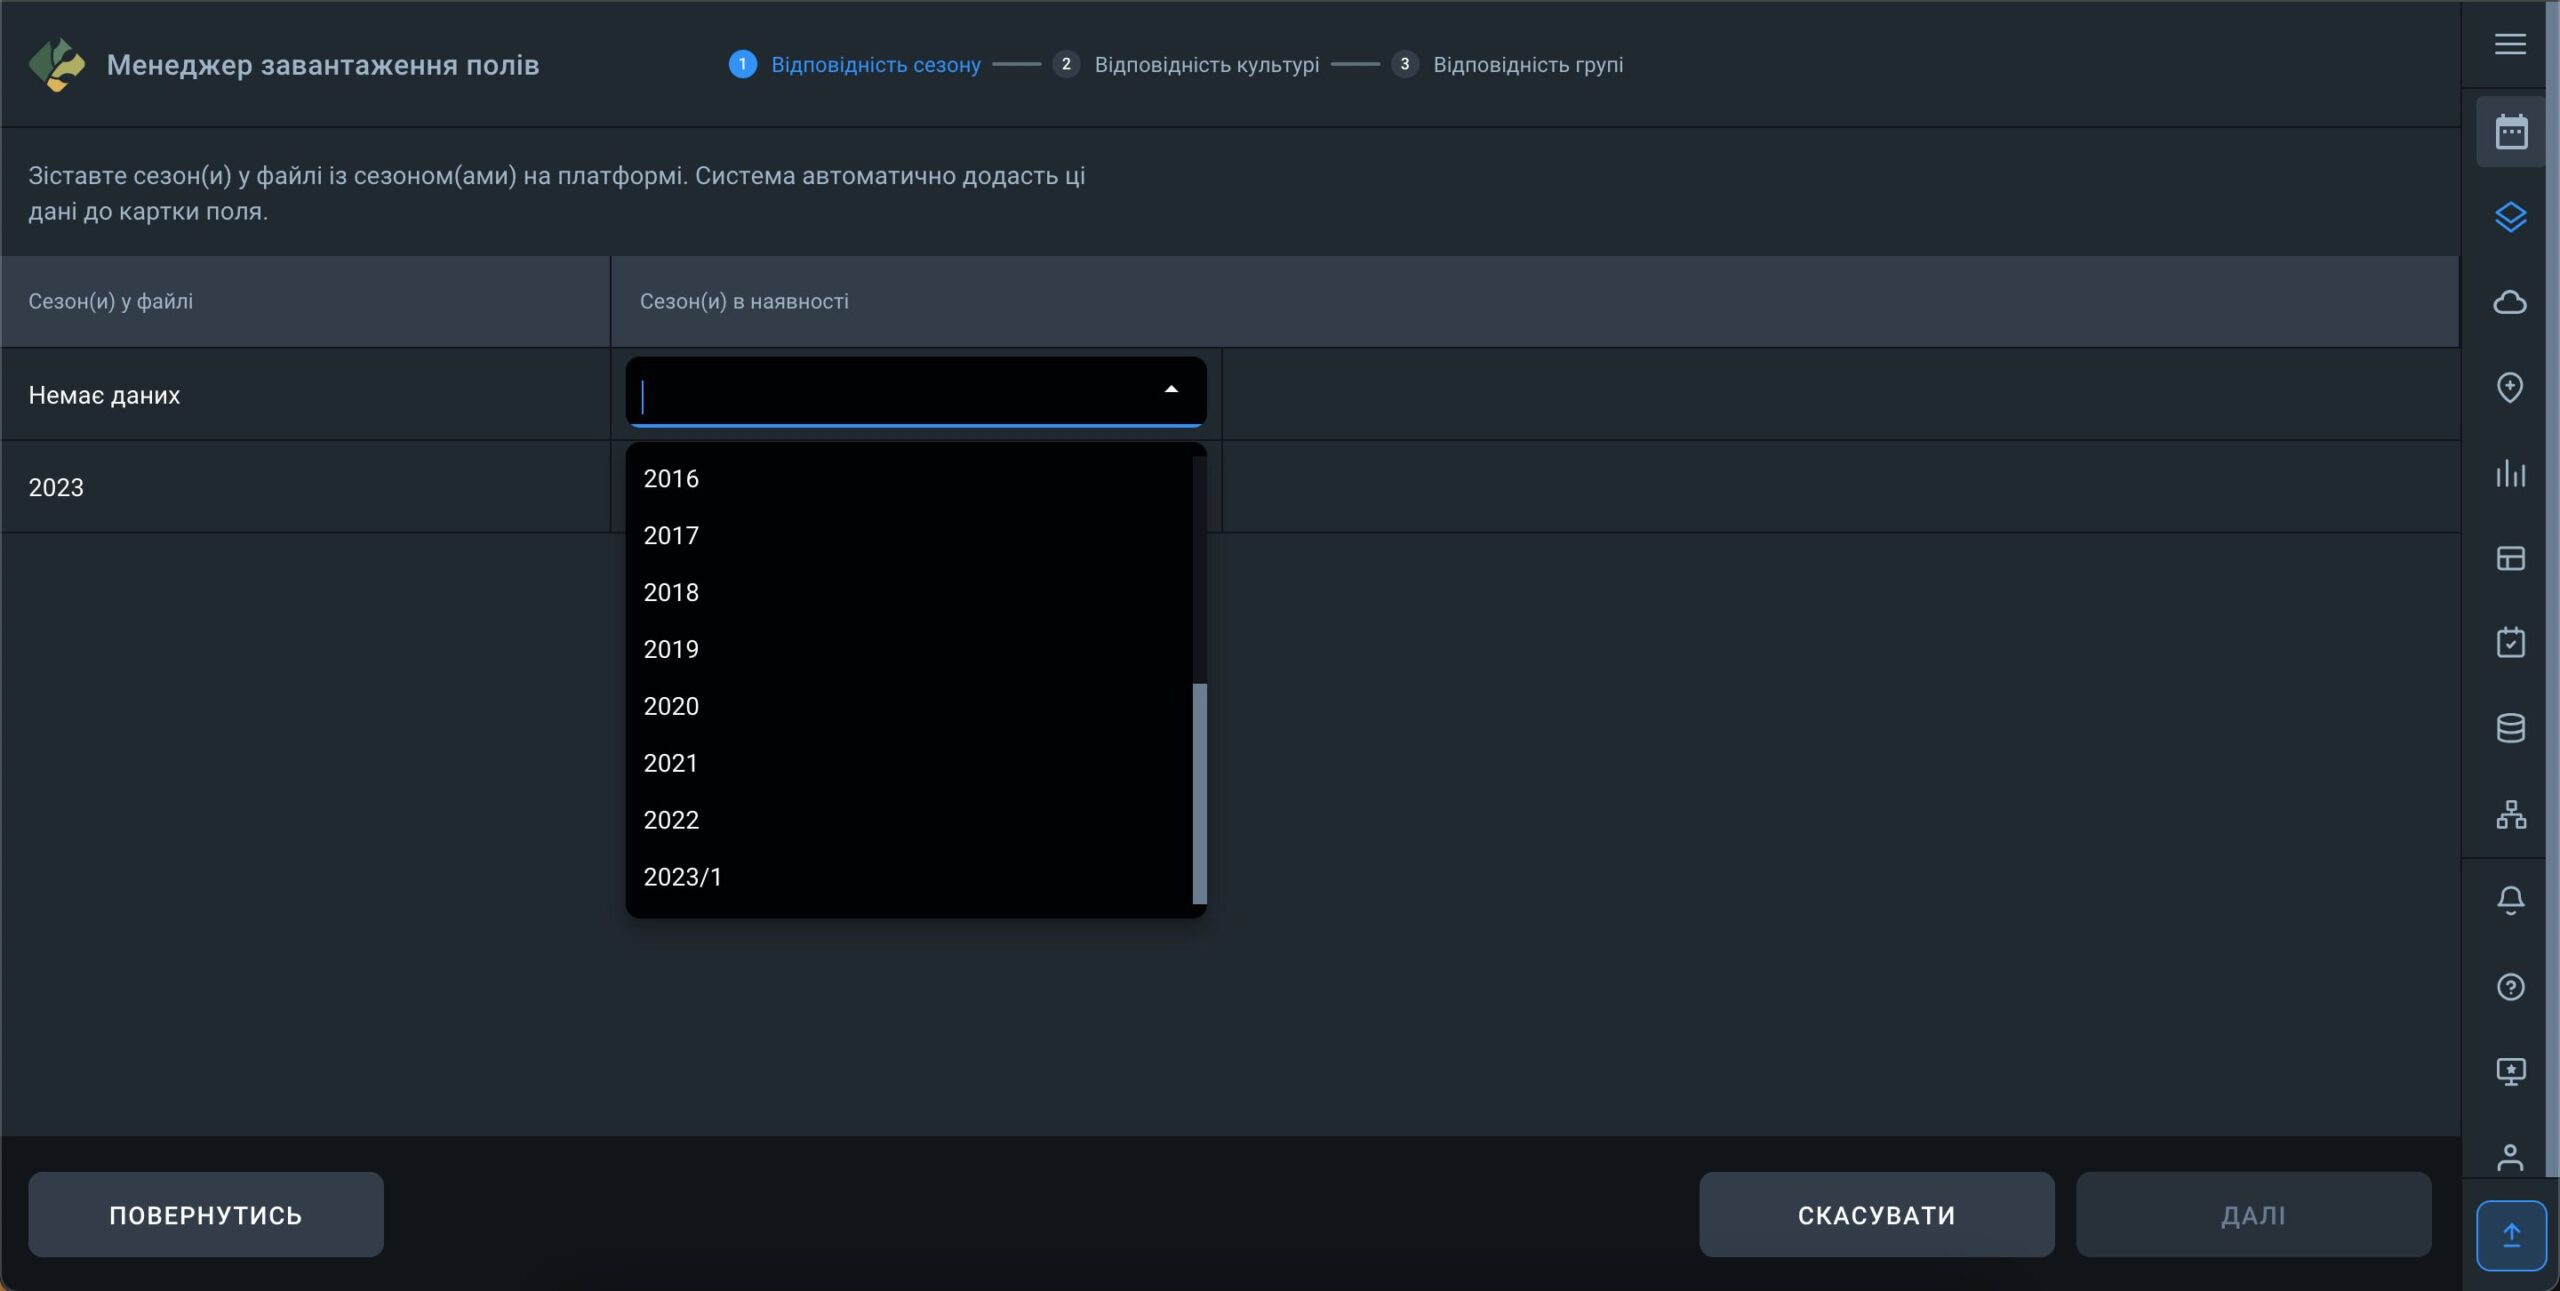Click the dropdown list scrollbar thumb
The height and width of the screenshot is (1291, 2560).
coord(1199,792)
